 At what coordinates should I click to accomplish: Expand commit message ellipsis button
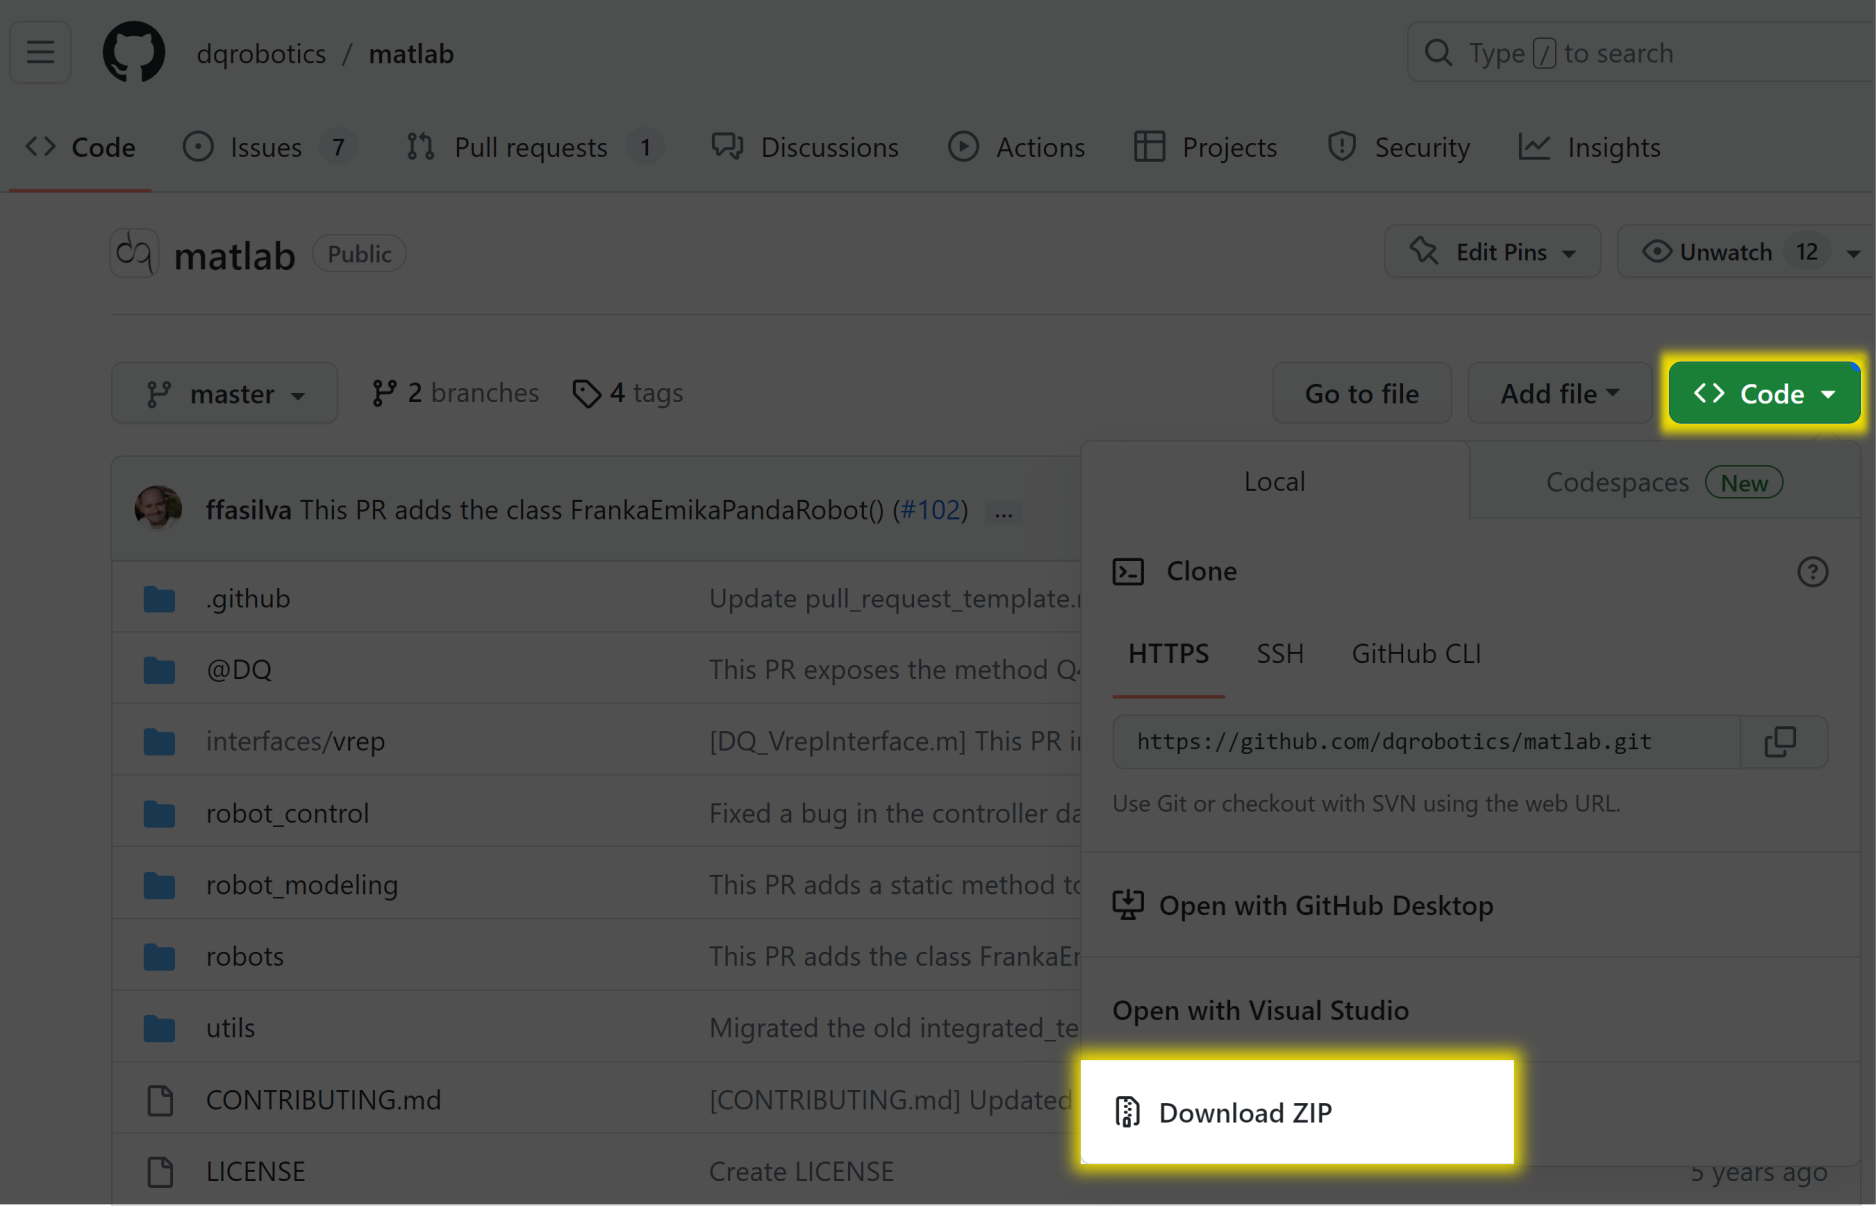(x=1003, y=512)
